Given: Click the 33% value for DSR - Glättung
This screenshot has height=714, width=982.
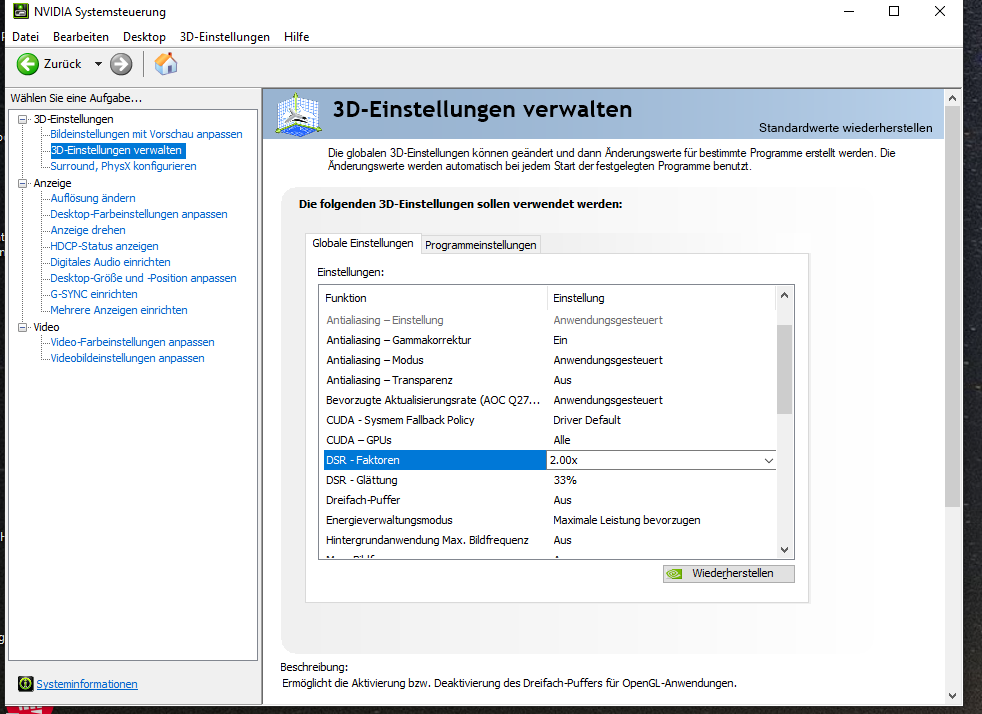Looking at the screenshot, I should (x=565, y=480).
